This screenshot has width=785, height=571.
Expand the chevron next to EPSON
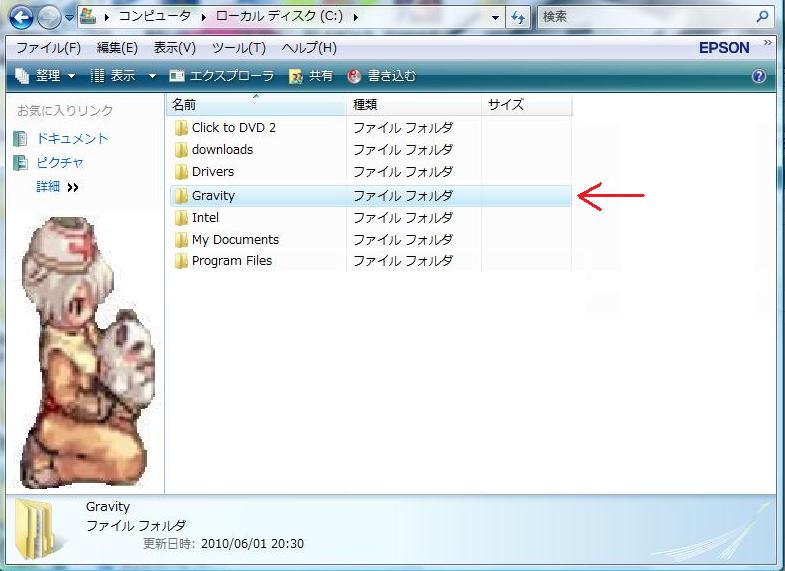coord(767,43)
